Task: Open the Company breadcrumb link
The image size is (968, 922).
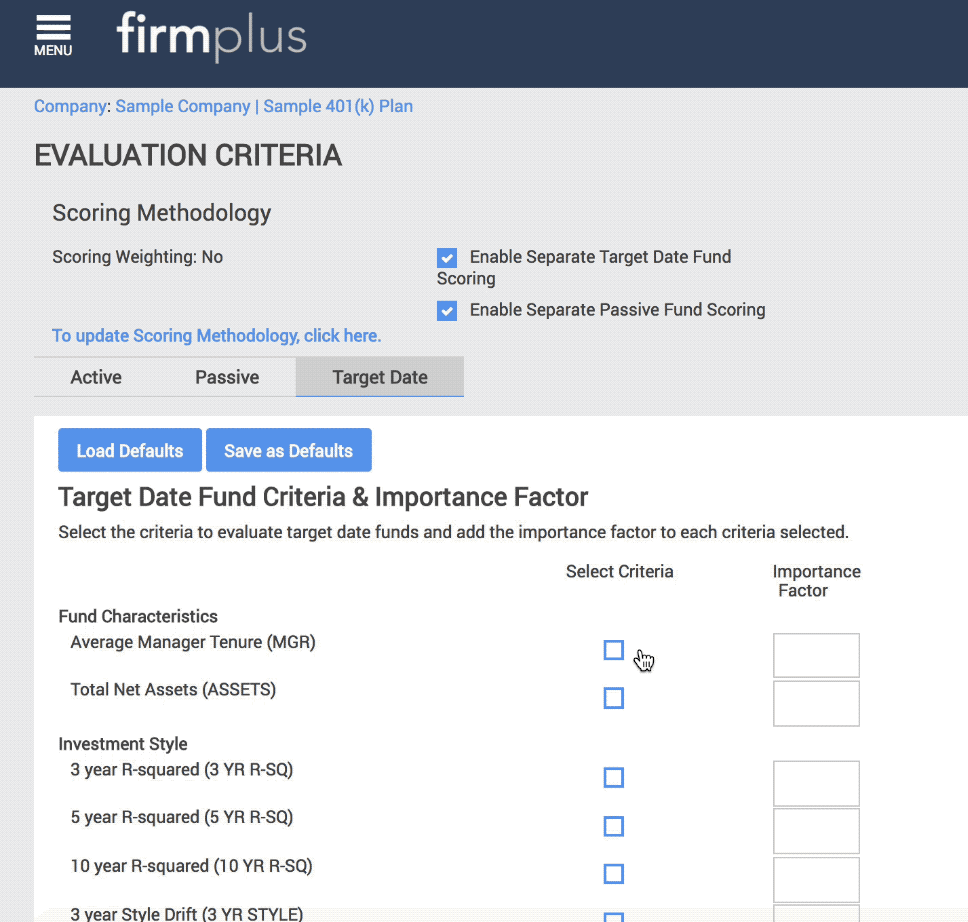Action: [70, 106]
